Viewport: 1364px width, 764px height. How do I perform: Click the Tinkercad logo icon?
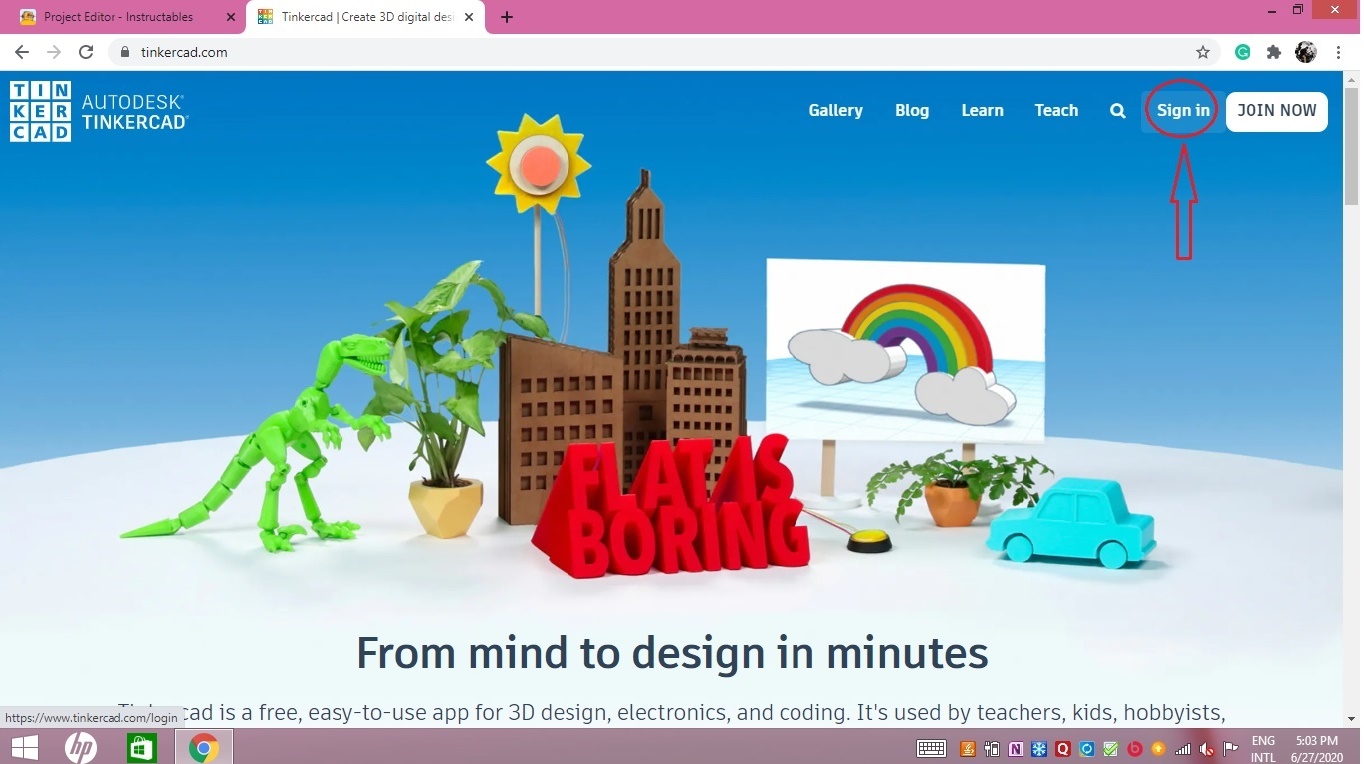point(40,110)
